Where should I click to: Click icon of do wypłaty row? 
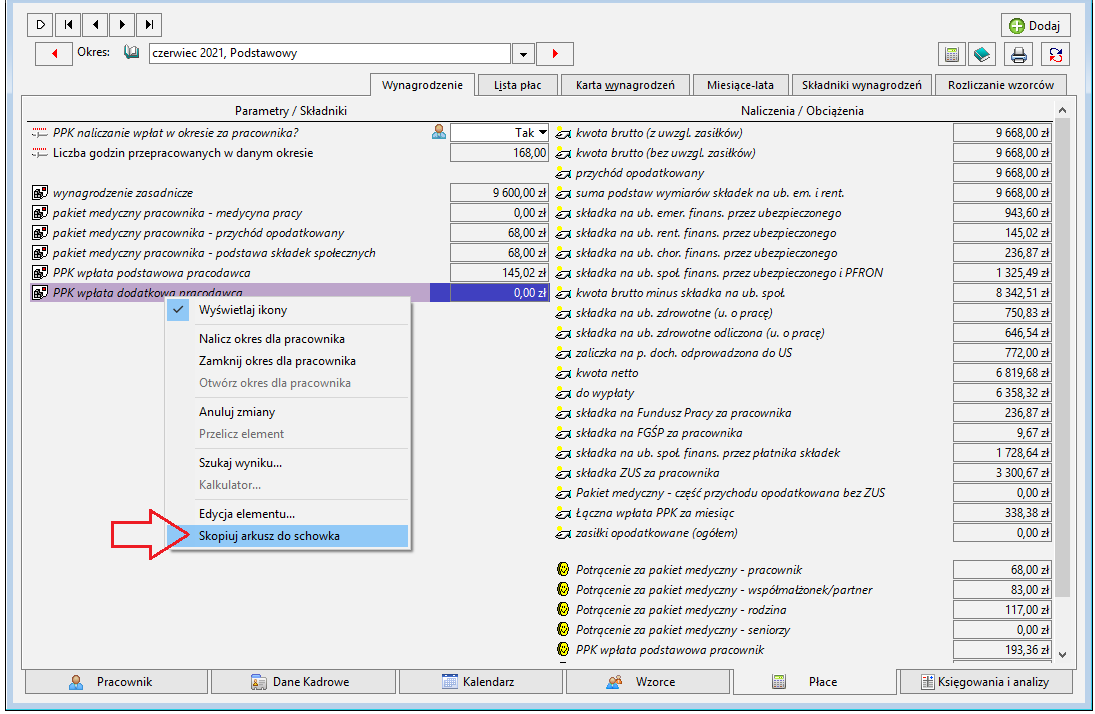[x=563, y=393]
